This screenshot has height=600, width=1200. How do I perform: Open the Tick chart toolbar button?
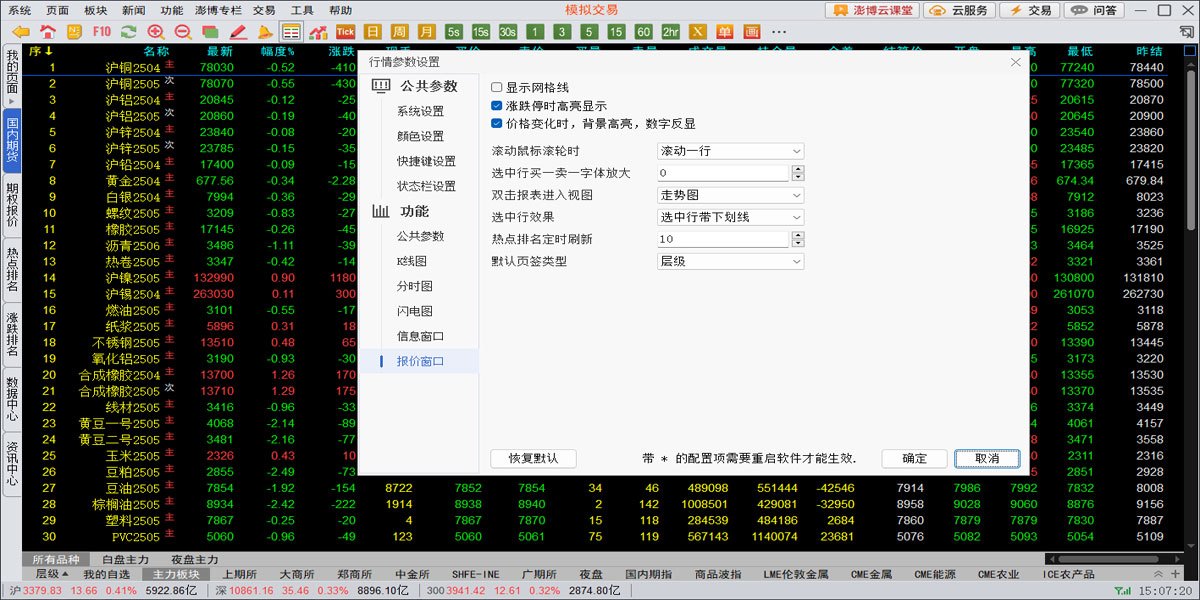(x=346, y=32)
